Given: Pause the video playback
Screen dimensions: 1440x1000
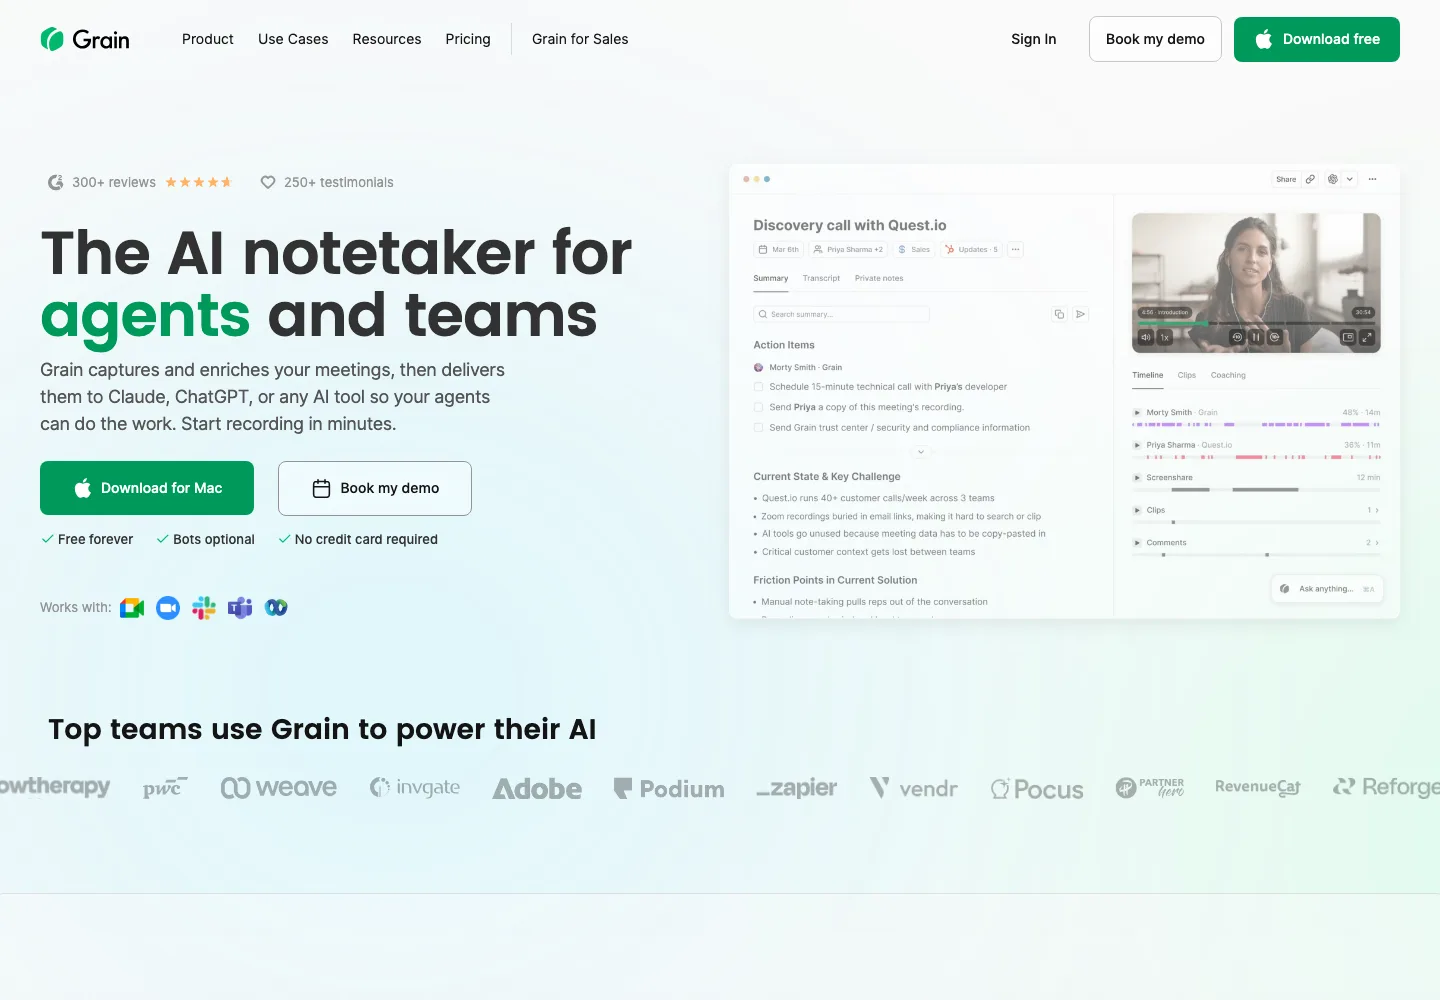Looking at the screenshot, I should pyautogui.click(x=1256, y=337).
